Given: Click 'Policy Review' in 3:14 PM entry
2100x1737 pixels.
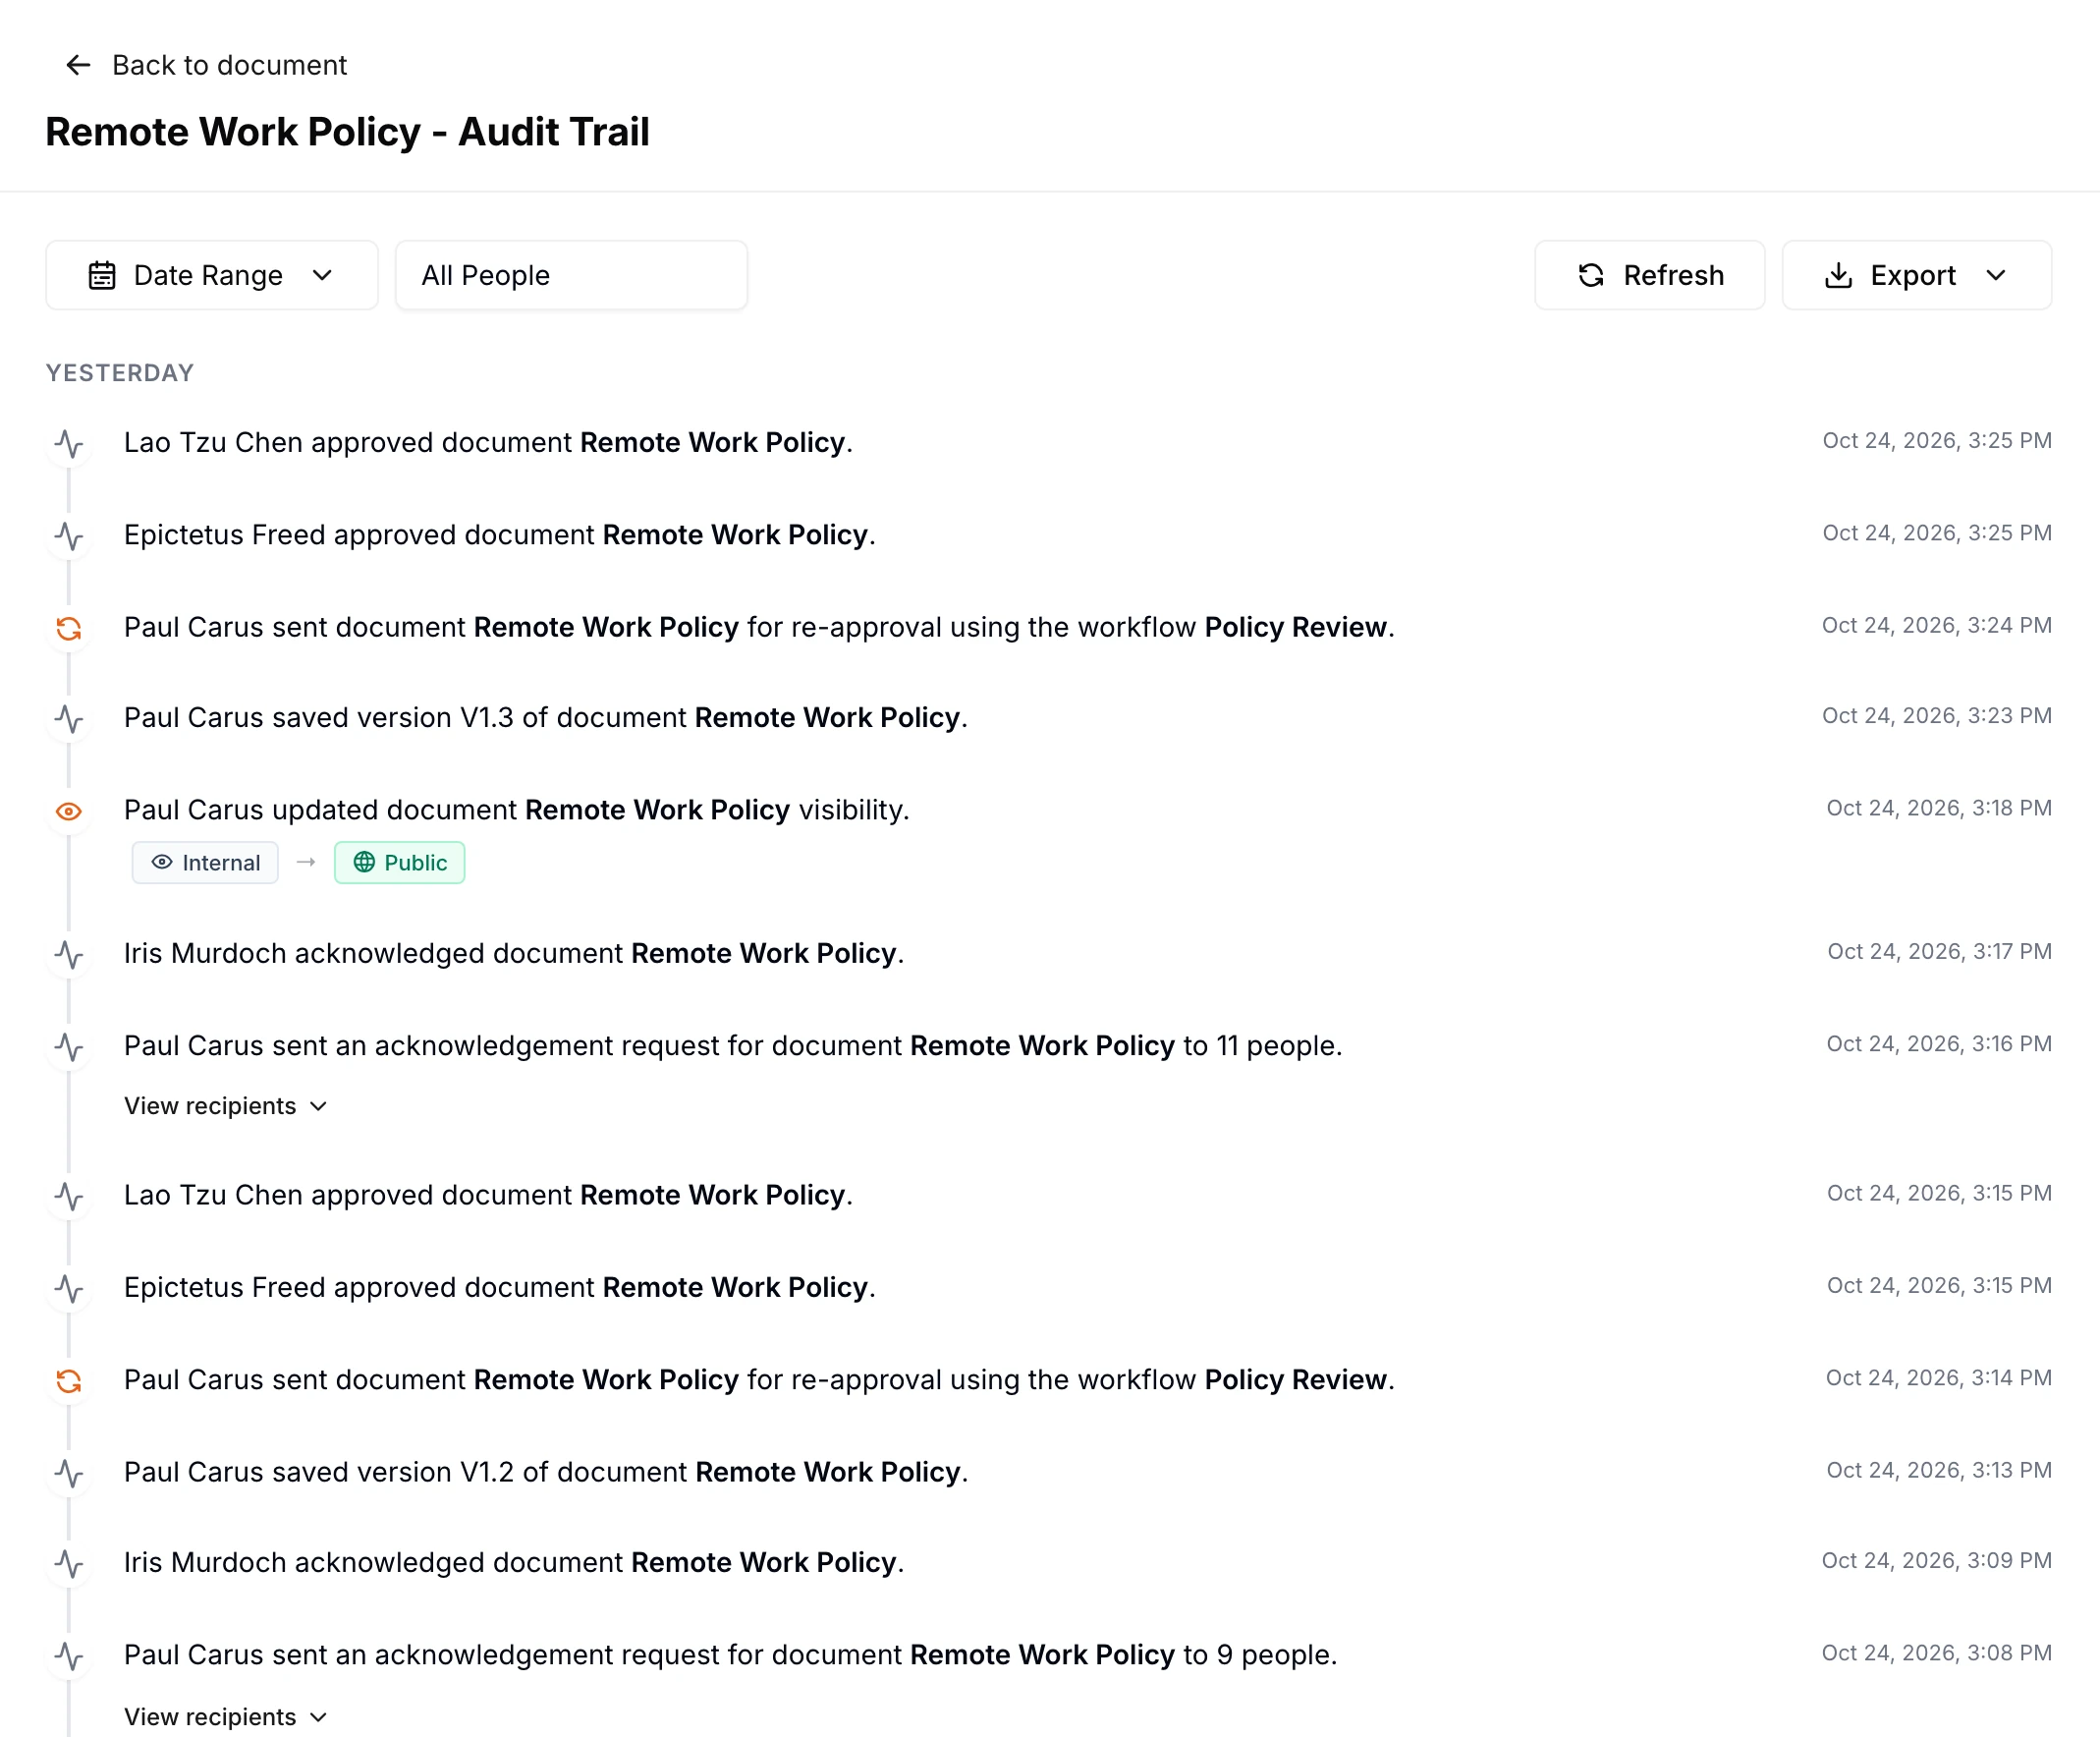Looking at the screenshot, I should tap(1296, 1380).
